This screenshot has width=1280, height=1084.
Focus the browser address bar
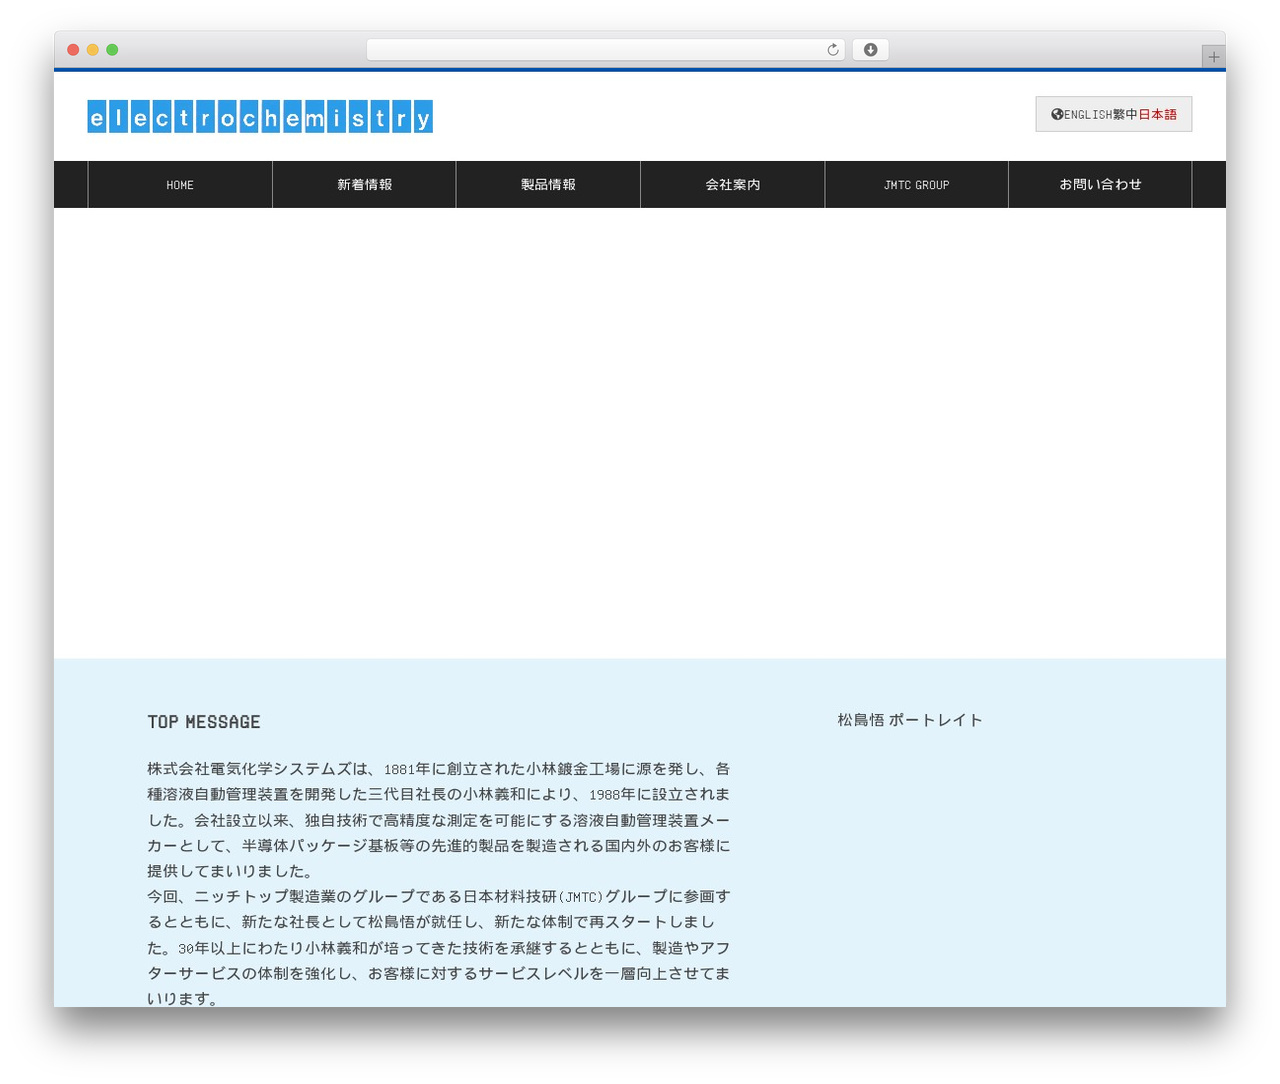(x=605, y=50)
